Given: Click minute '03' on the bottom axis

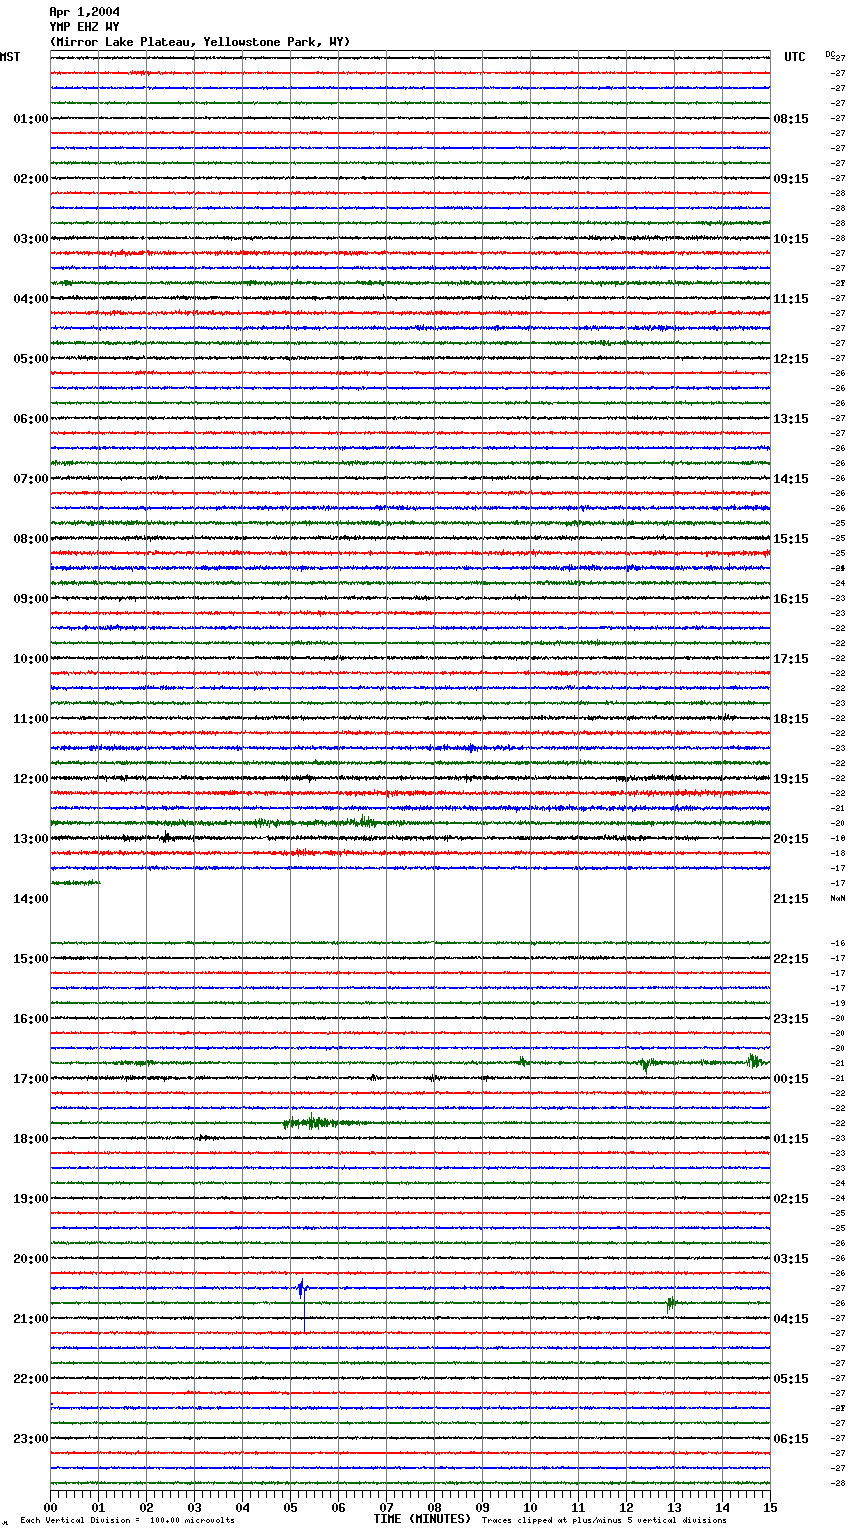Looking at the screenshot, I should [x=195, y=1507].
